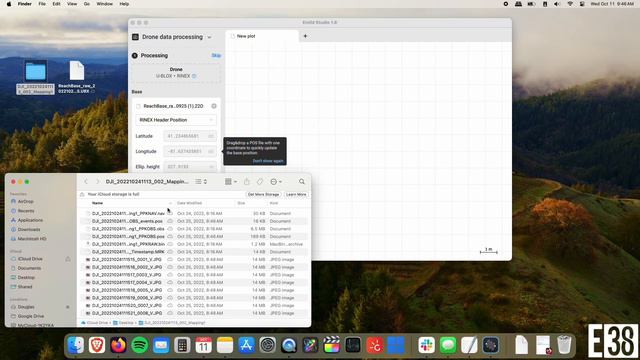
Task: Click the info icon next to U-BLOX RINEX
Action: [x=194, y=76]
